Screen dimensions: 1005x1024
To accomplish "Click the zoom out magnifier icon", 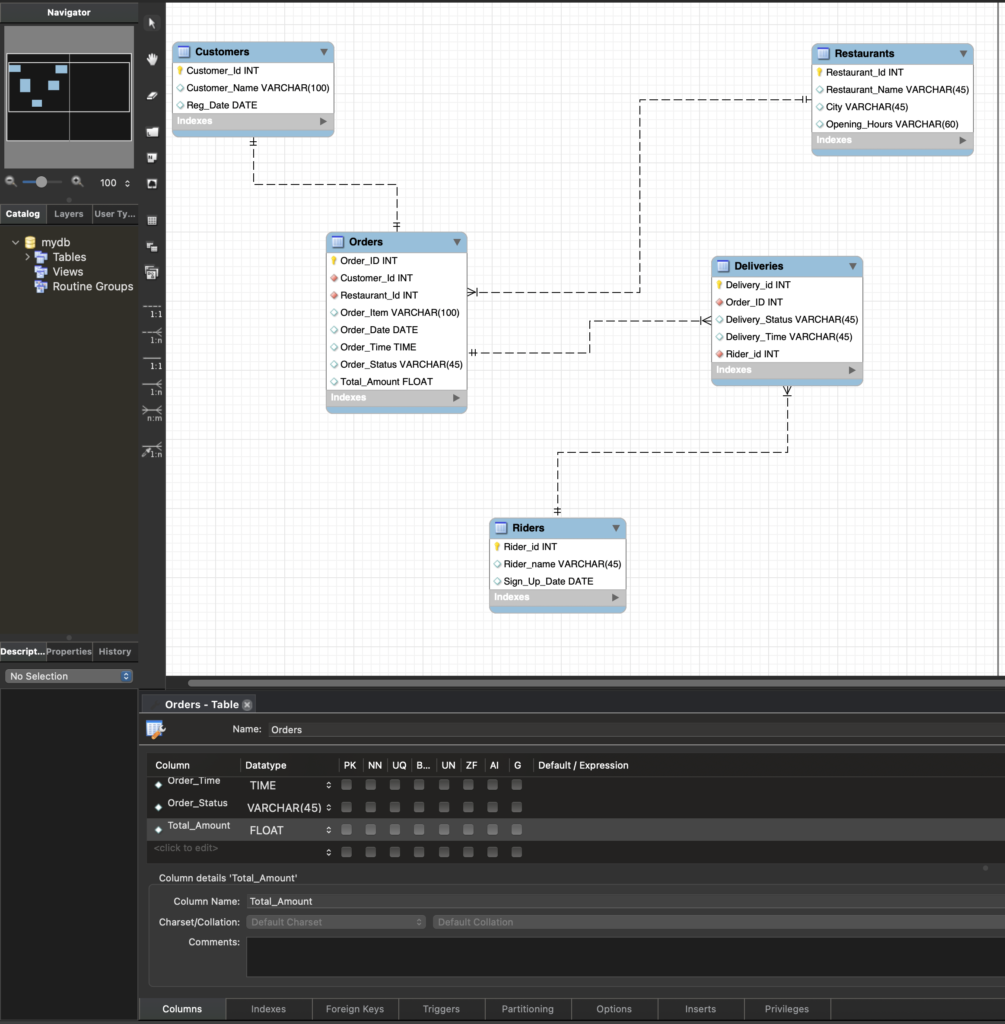I will coord(11,182).
